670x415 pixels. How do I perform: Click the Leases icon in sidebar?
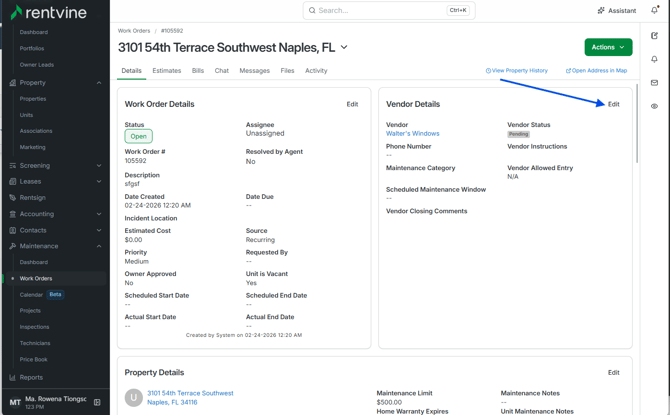click(12, 181)
